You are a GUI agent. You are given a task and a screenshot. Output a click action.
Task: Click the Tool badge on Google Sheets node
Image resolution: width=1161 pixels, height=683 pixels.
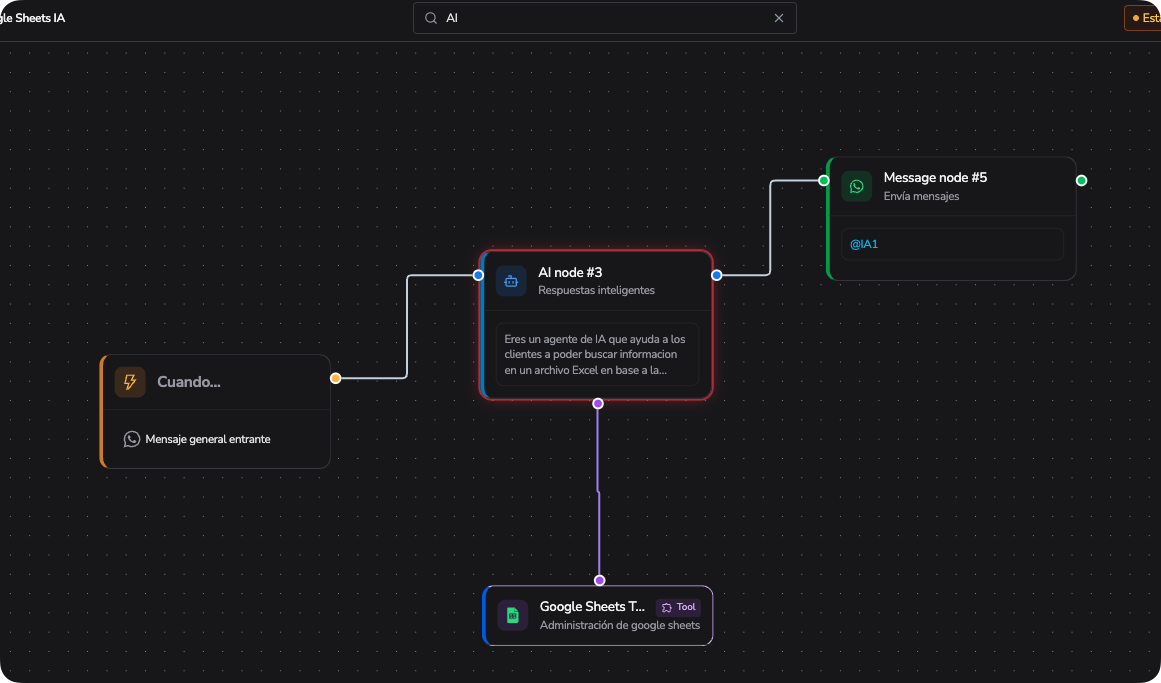(x=678, y=607)
